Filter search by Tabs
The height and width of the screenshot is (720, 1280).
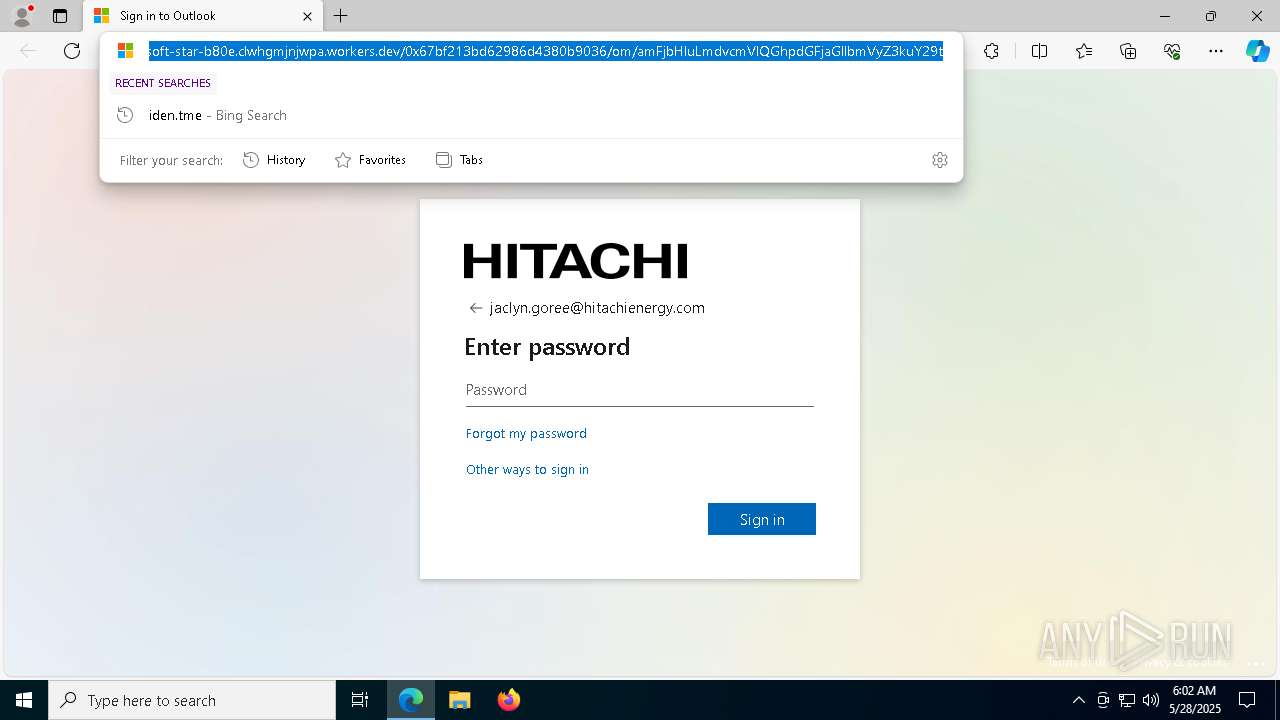click(x=460, y=160)
